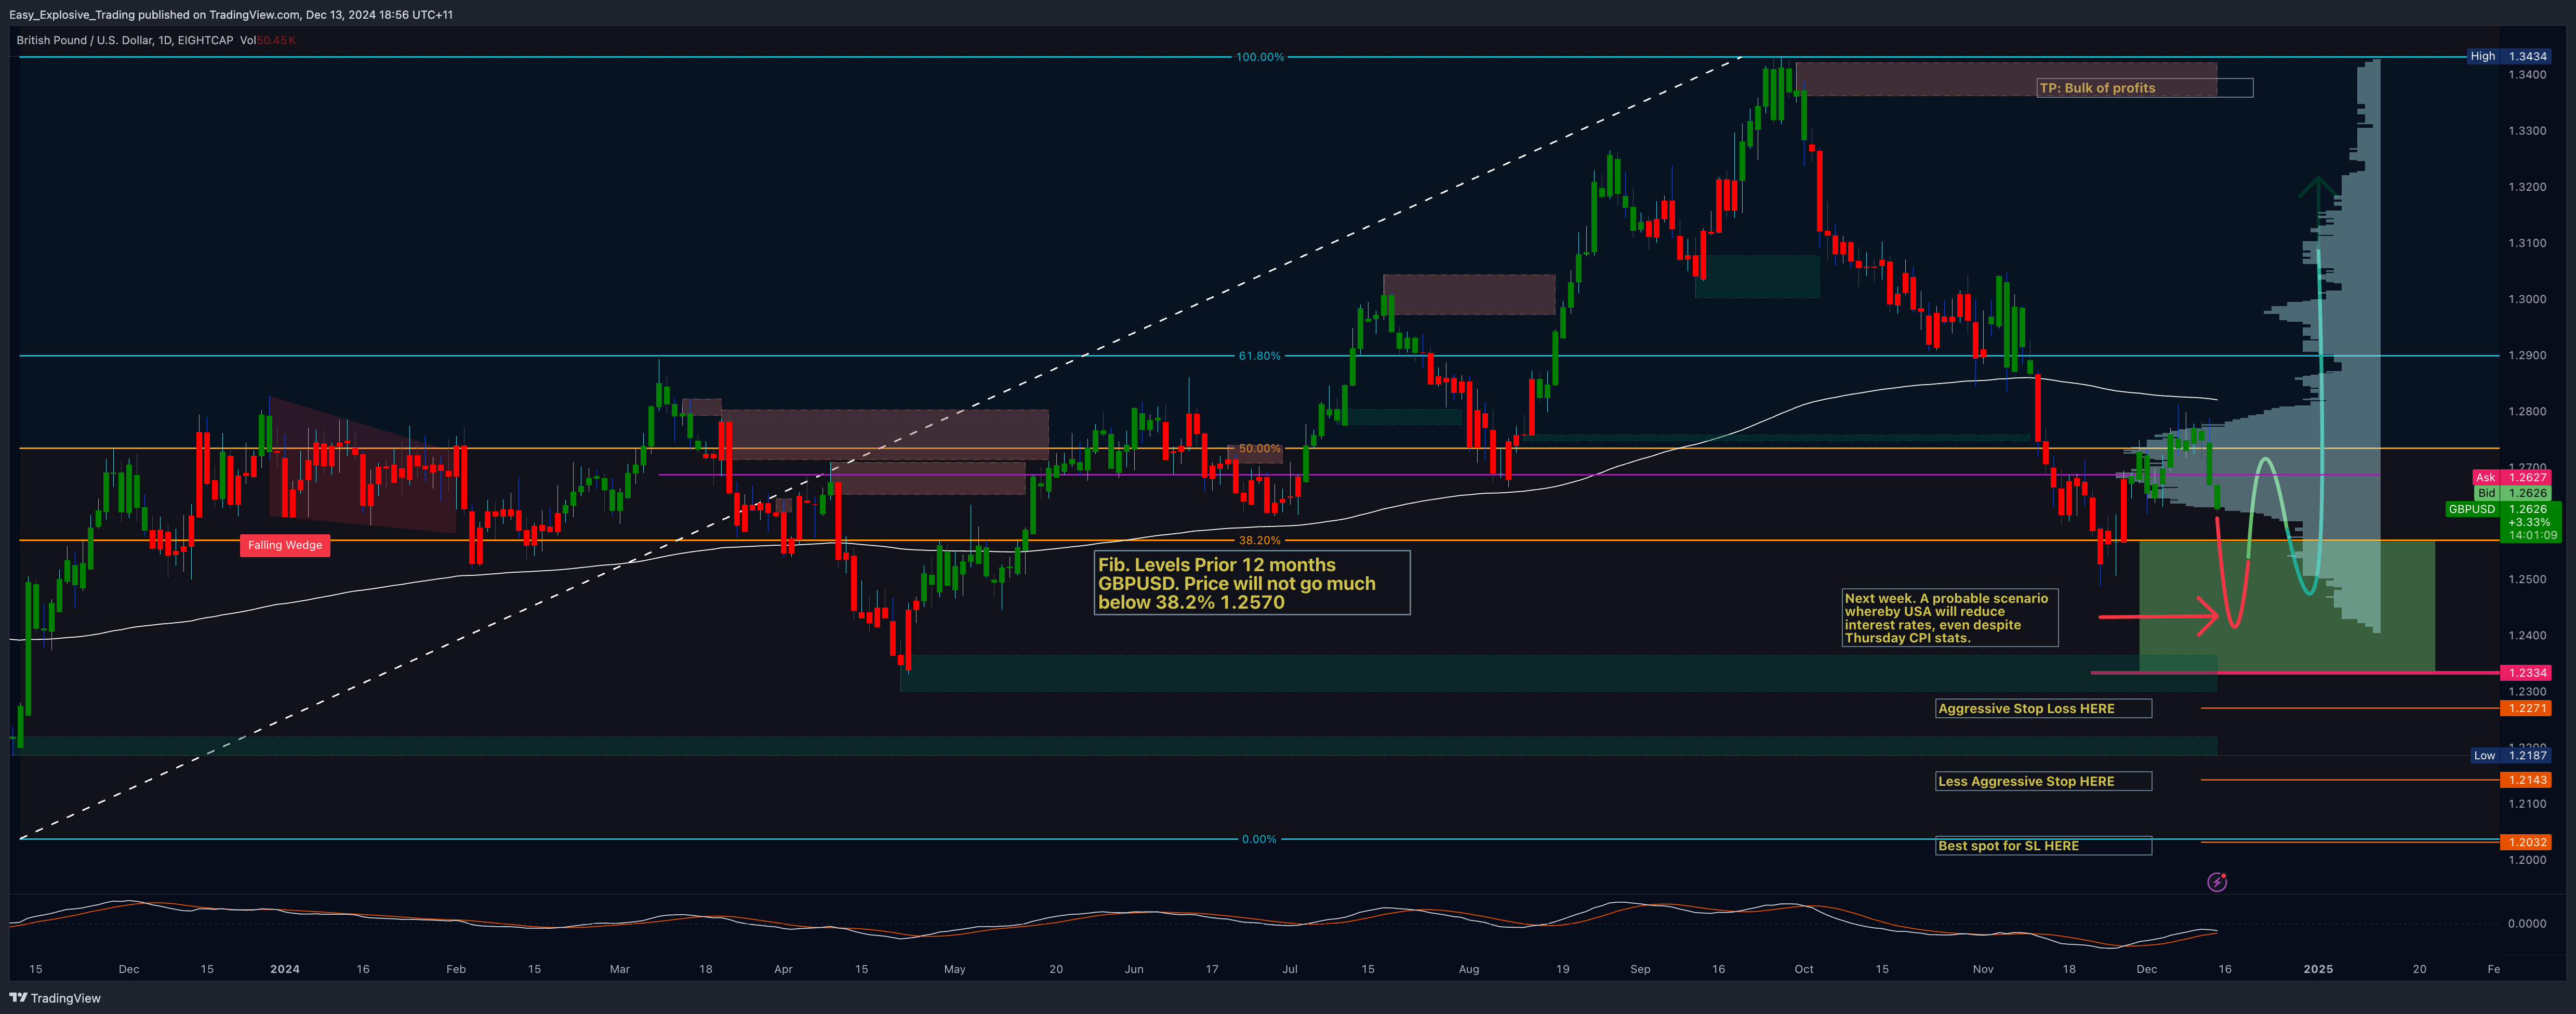Click the 1.3000 price axis label
The width and height of the screenshot is (2576, 1014).
pos(2527,299)
